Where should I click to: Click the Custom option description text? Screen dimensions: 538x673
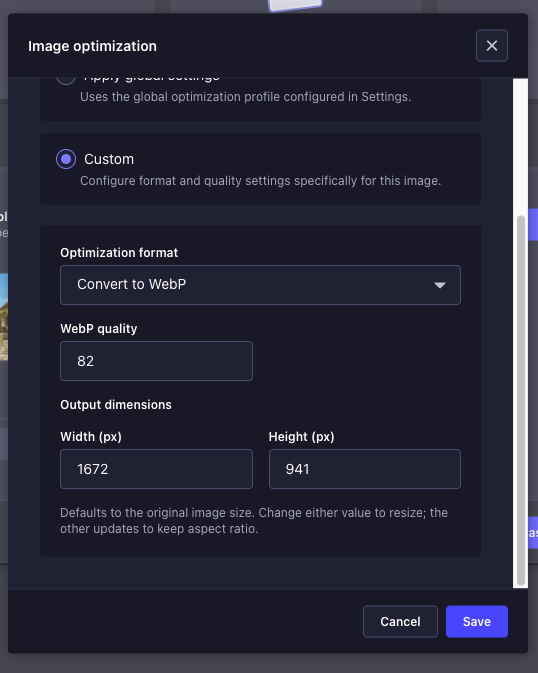[261, 181]
